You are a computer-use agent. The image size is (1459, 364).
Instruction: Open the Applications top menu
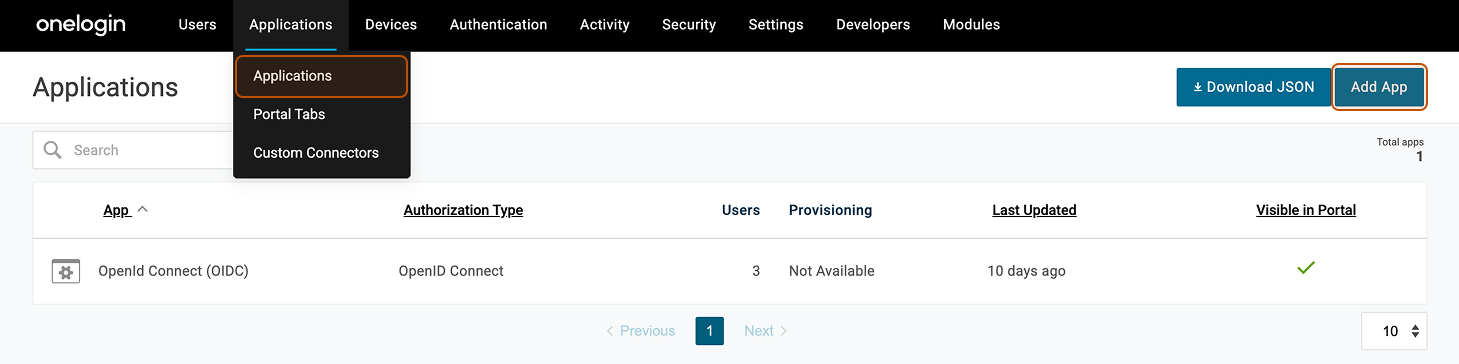tap(290, 24)
